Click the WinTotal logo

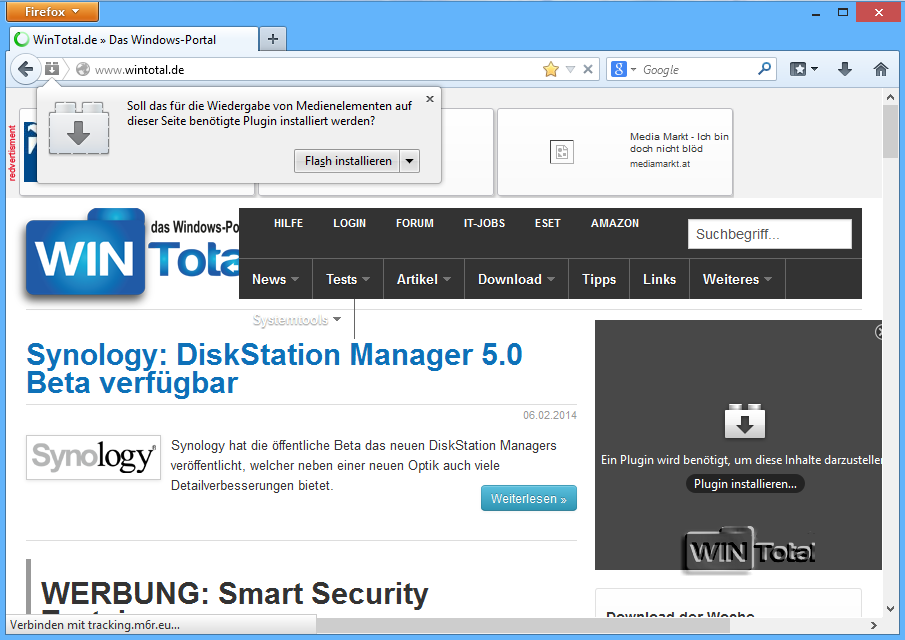click(133, 254)
